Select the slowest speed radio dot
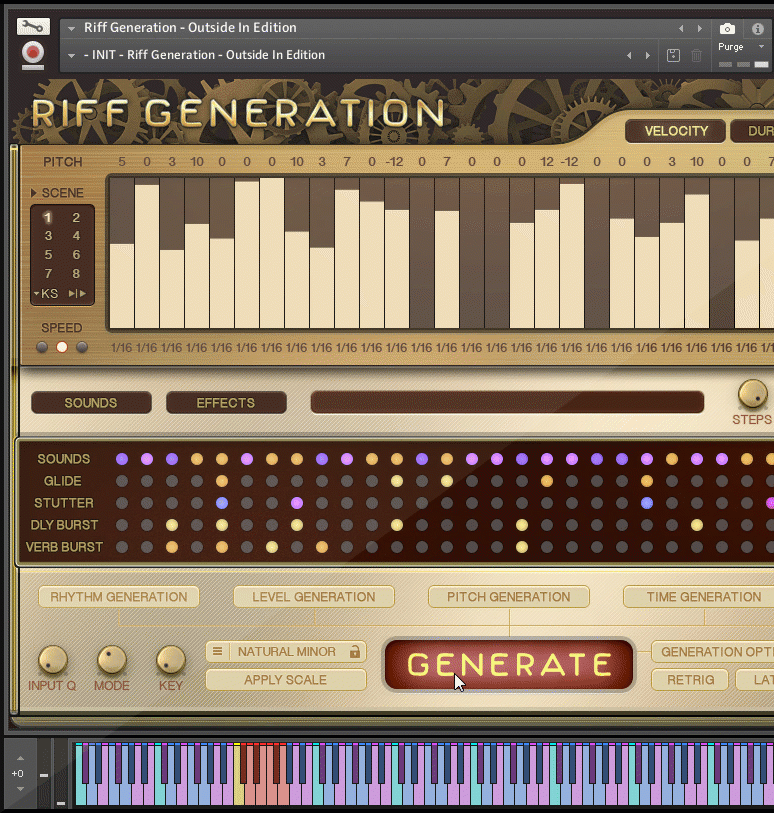This screenshot has height=813, width=774. coord(42,347)
